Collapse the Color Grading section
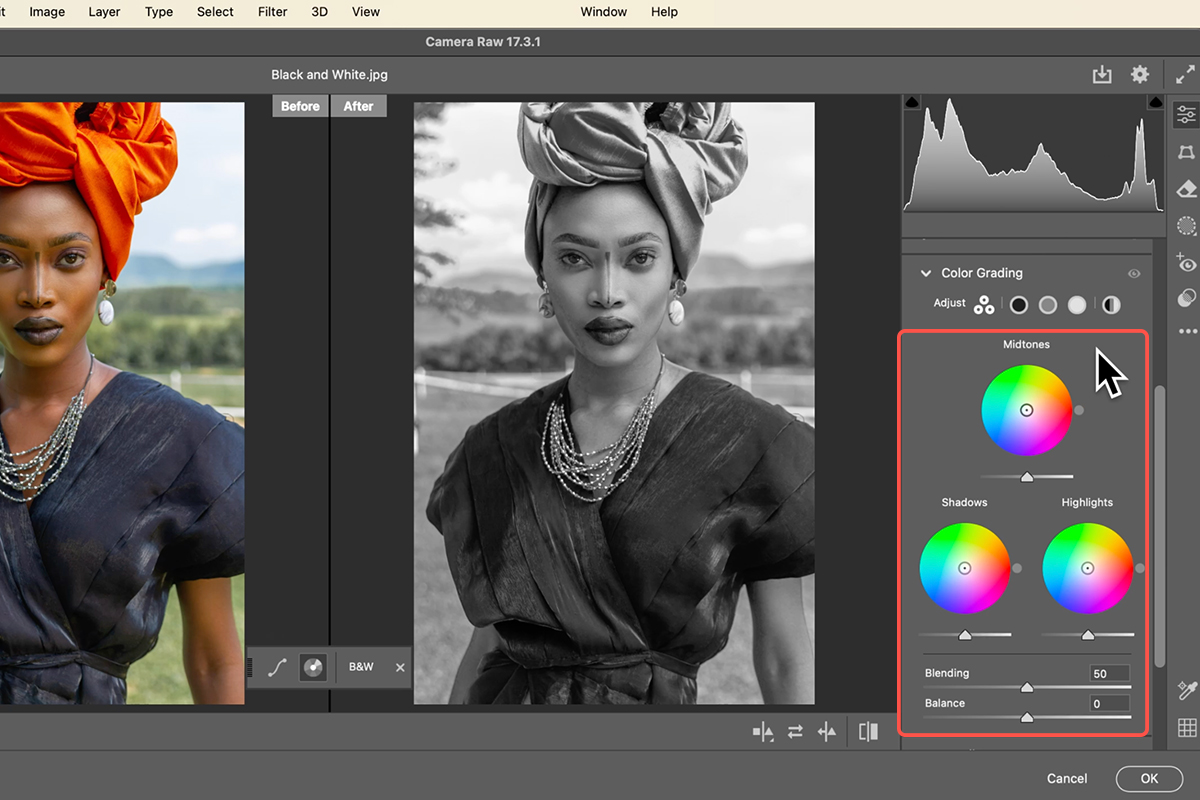 [x=924, y=273]
